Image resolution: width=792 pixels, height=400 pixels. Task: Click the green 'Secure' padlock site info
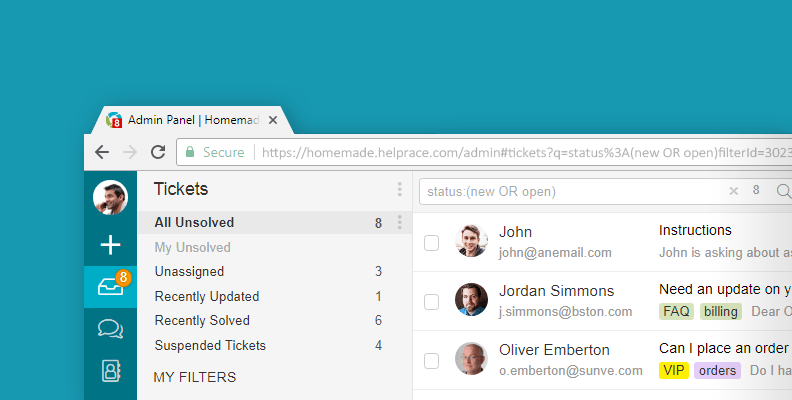215,152
